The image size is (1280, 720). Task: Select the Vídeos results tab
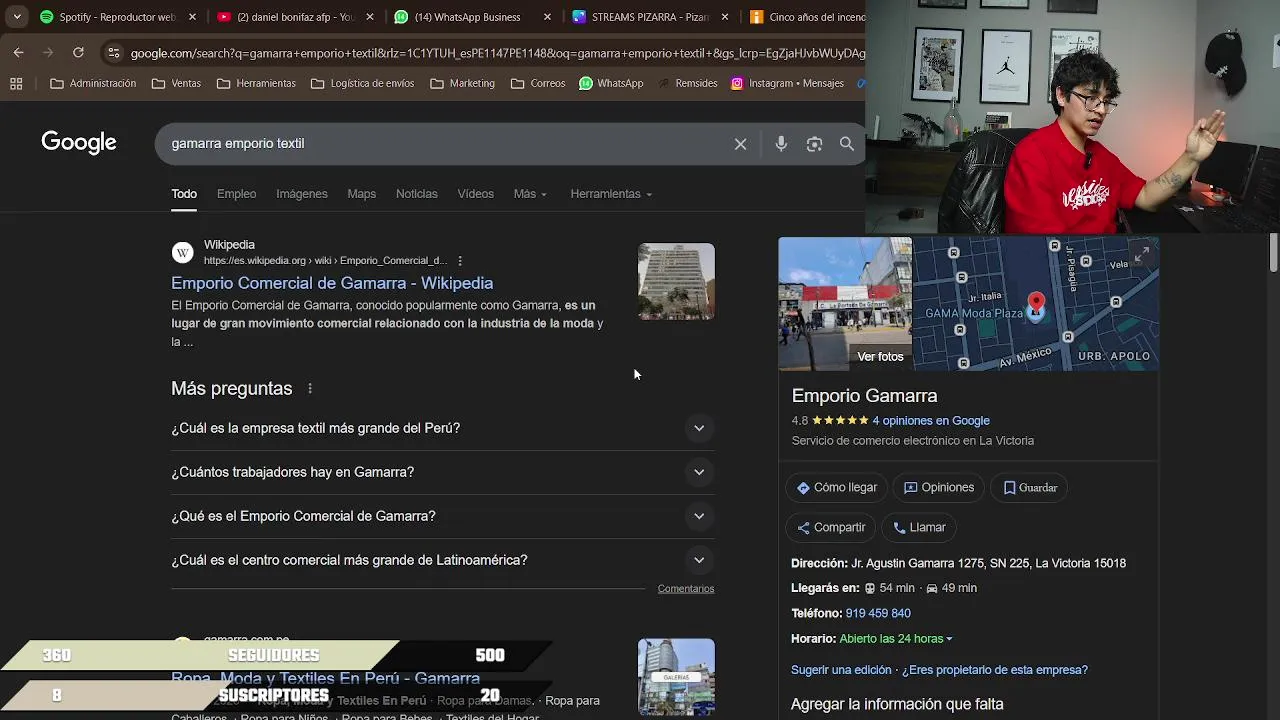[x=476, y=194]
